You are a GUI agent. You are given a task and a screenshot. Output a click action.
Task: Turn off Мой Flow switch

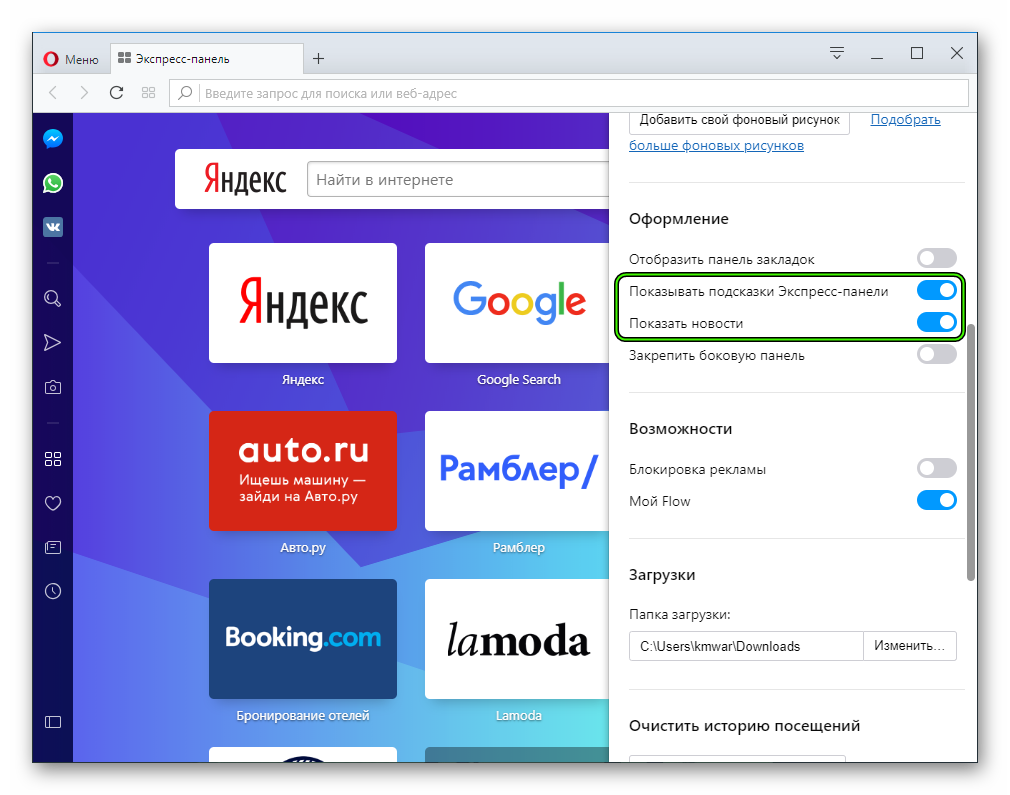tap(937, 500)
